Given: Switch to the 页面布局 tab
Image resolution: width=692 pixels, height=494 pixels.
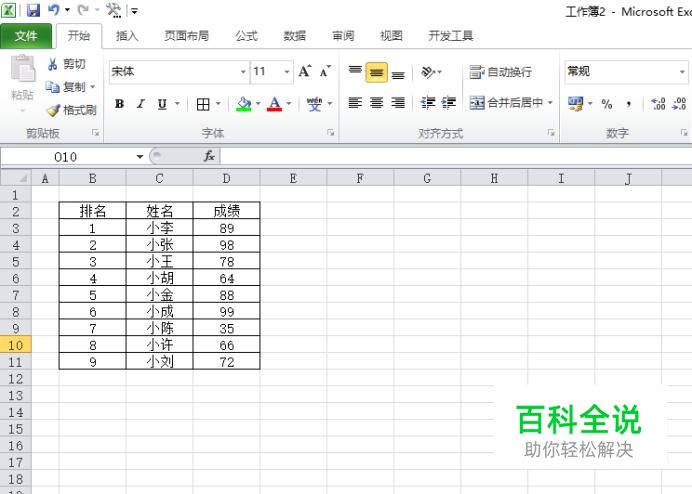Looking at the screenshot, I should (187, 36).
